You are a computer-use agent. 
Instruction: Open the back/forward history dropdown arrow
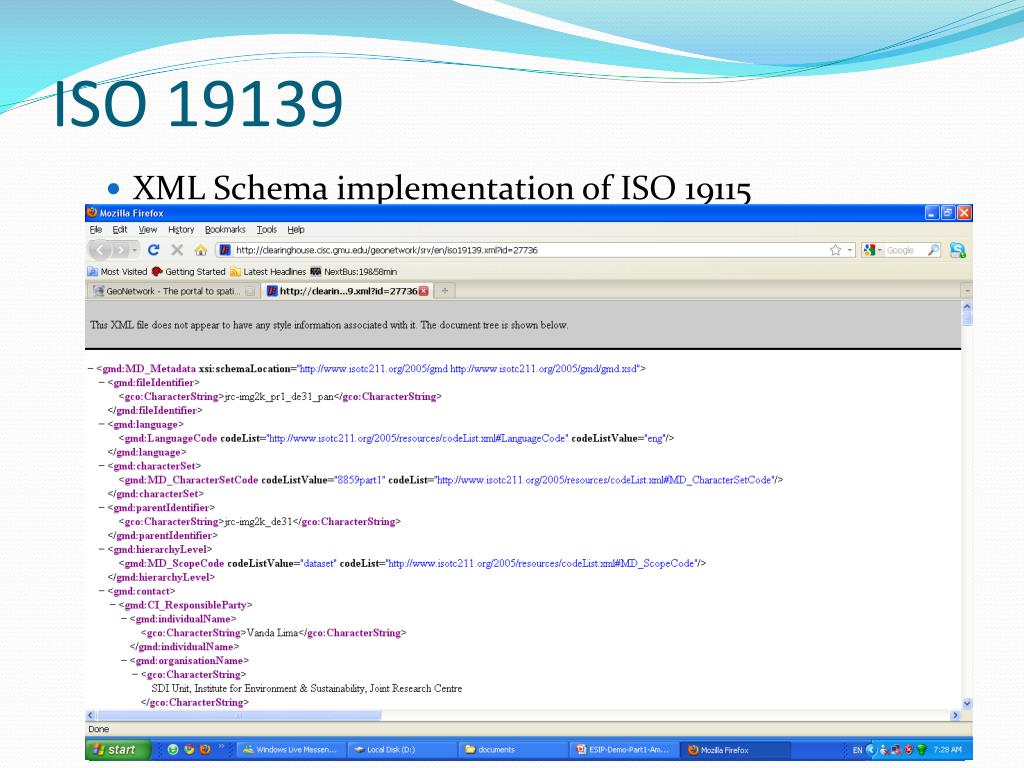[x=135, y=250]
